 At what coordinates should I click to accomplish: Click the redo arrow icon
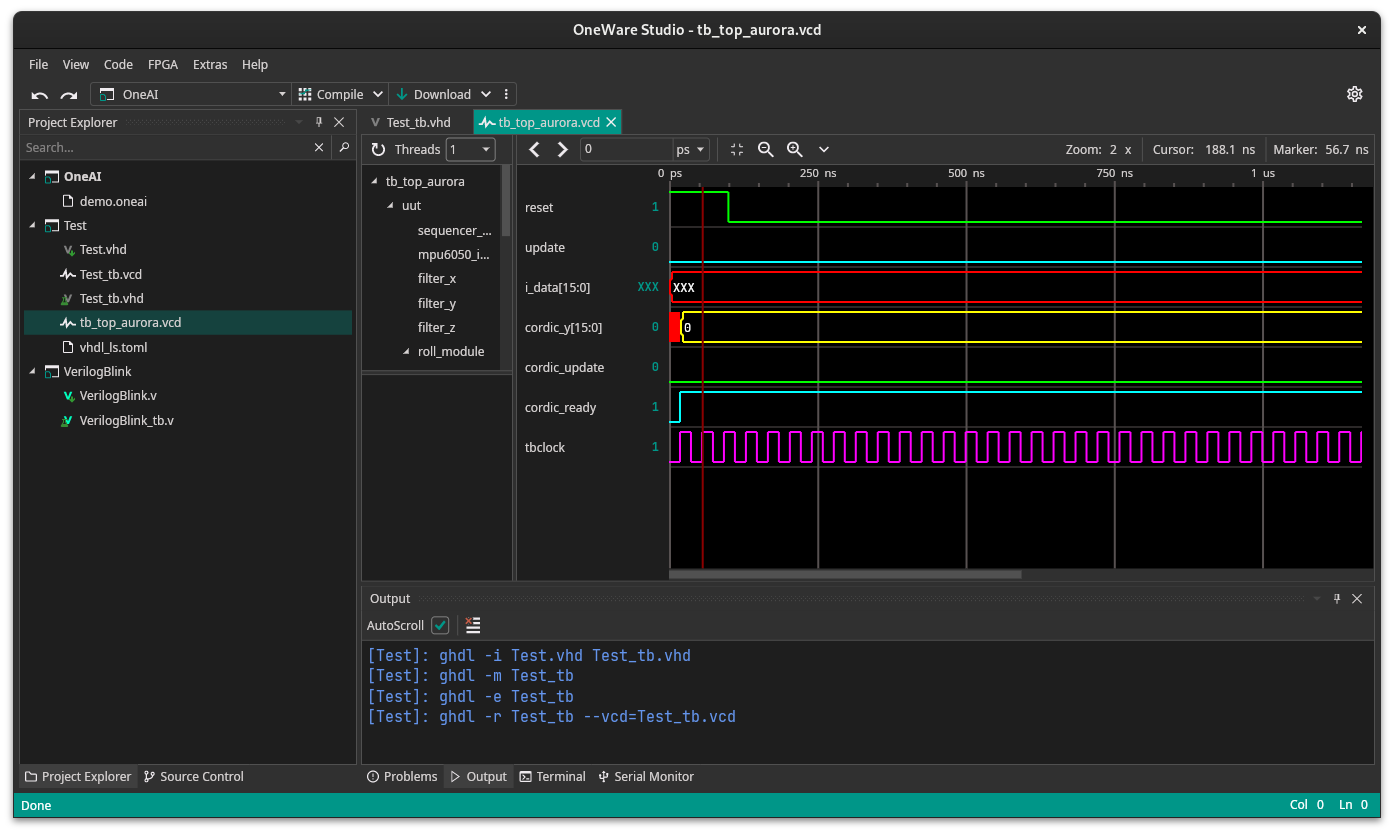pos(69,95)
